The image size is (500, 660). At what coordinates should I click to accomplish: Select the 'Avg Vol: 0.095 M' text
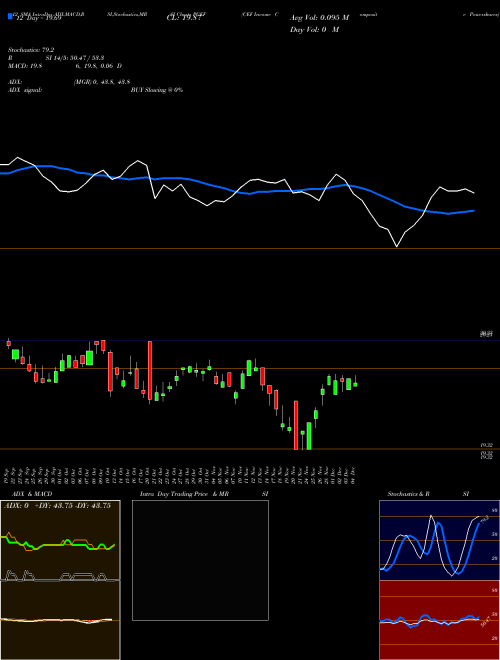(319, 18)
